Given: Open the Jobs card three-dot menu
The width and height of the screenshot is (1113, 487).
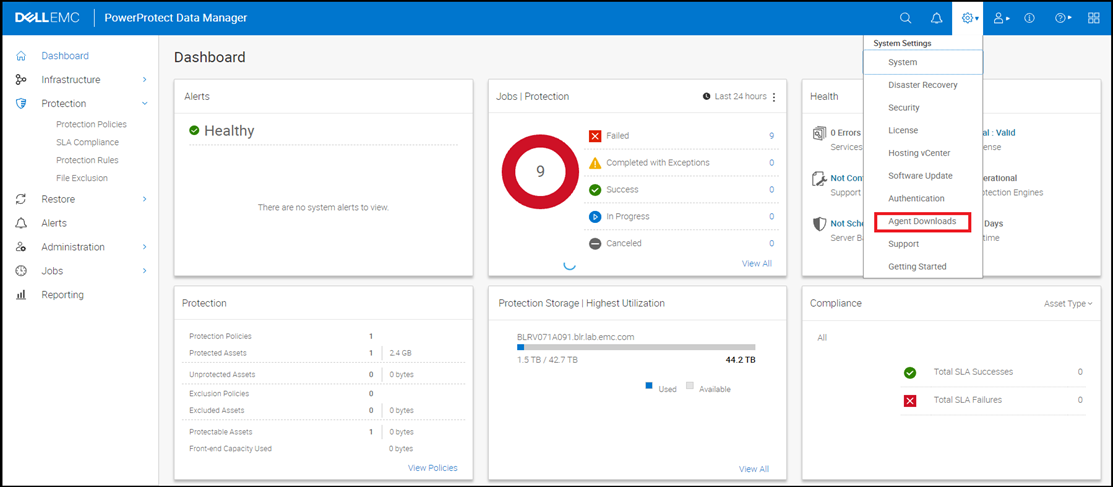Looking at the screenshot, I should 774,97.
